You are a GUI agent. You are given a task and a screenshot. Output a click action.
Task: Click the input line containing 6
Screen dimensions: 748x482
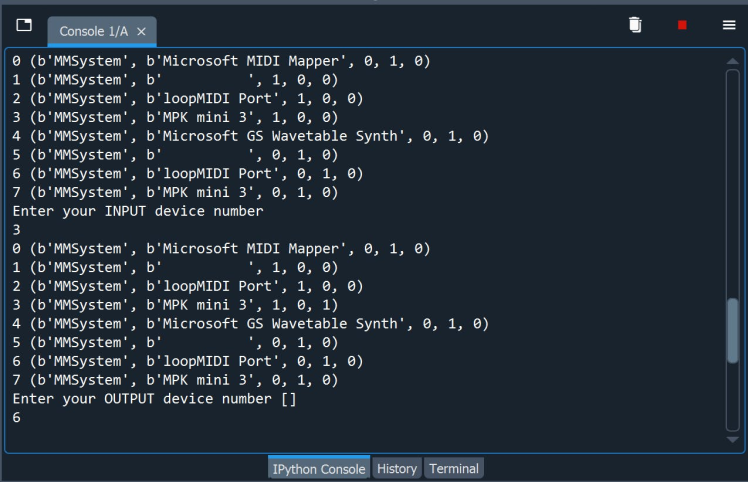pos(17,417)
